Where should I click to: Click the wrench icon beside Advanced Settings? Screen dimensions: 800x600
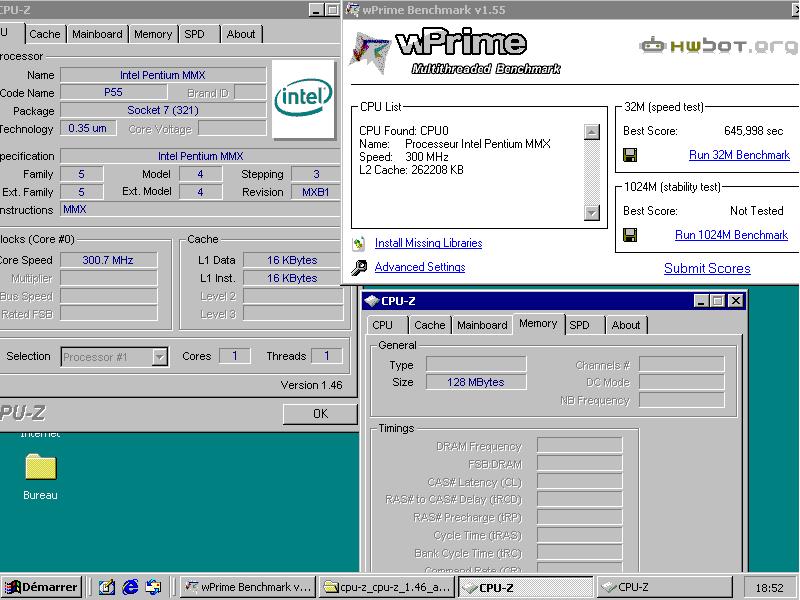pos(359,267)
